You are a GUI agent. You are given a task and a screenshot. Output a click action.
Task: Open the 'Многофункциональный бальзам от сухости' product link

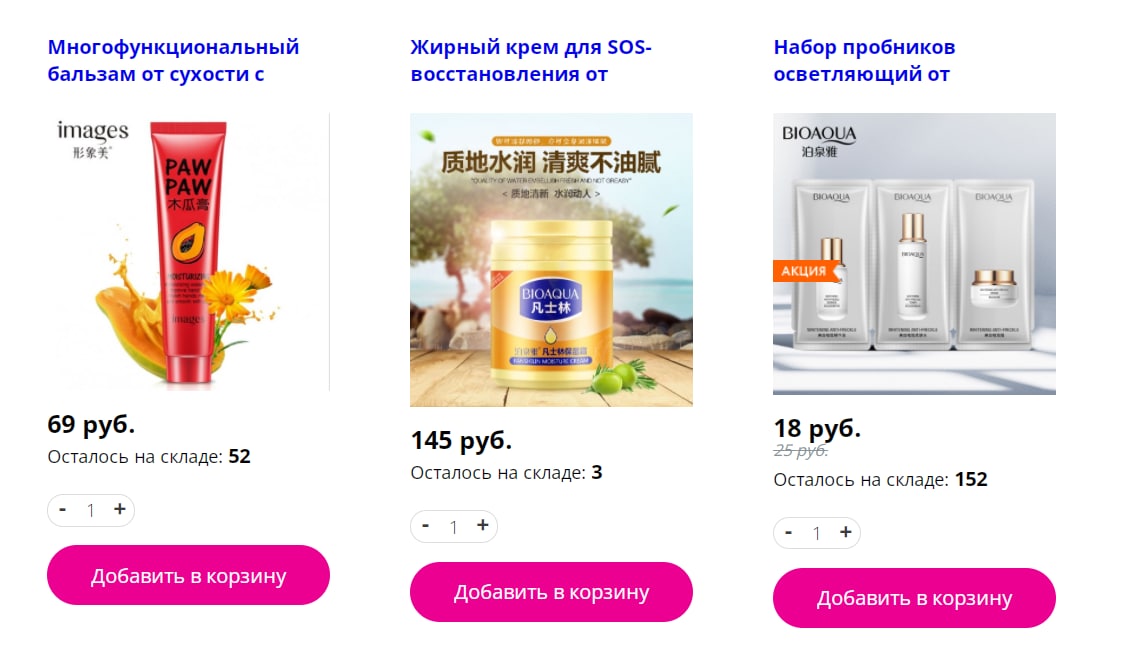point(173,60)
